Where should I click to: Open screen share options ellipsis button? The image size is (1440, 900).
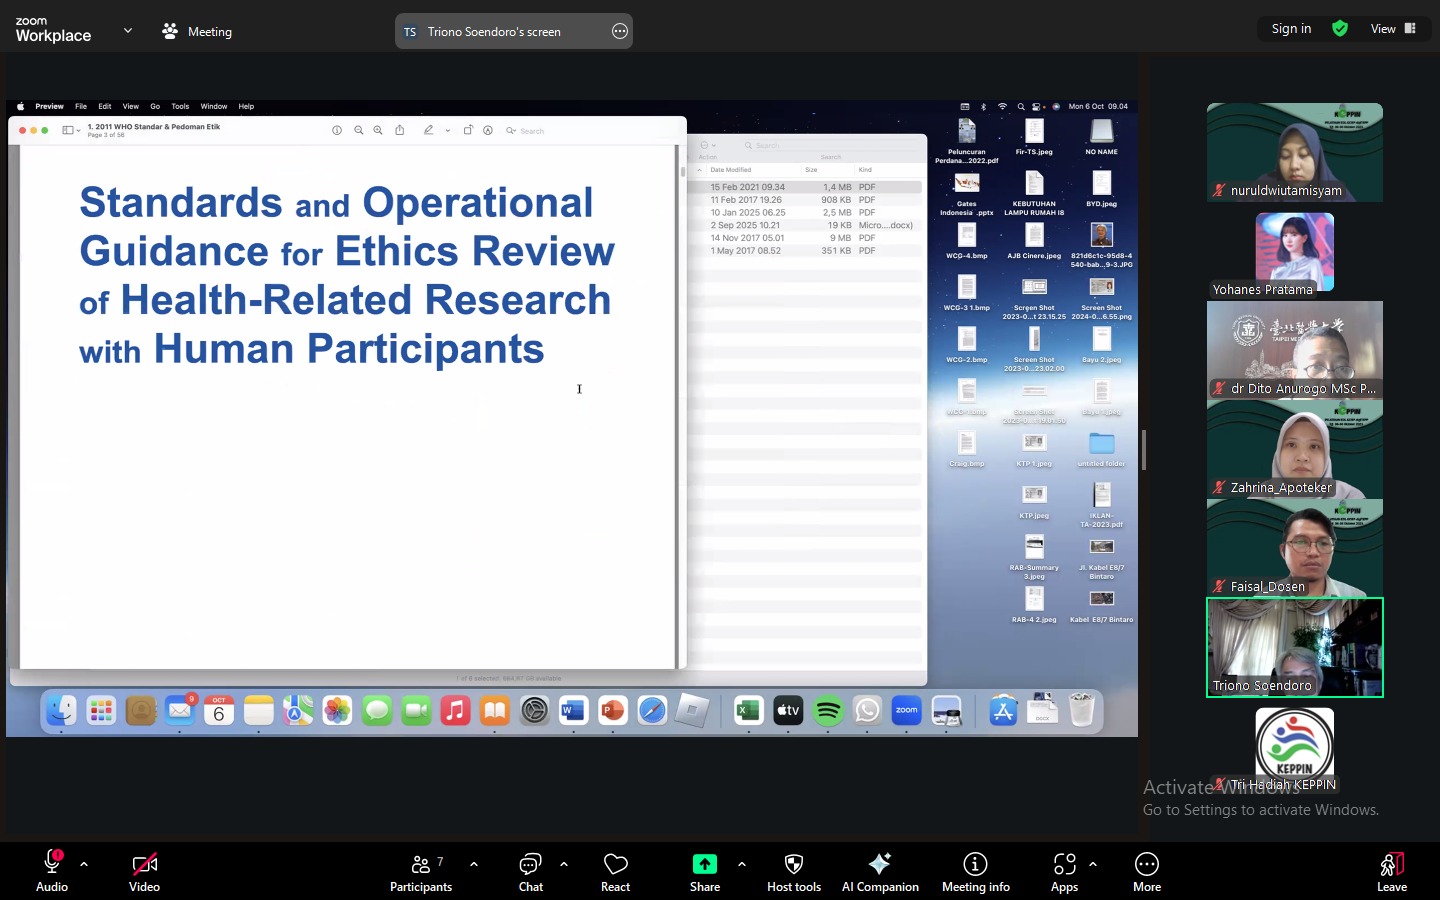[x=620, y=31]
